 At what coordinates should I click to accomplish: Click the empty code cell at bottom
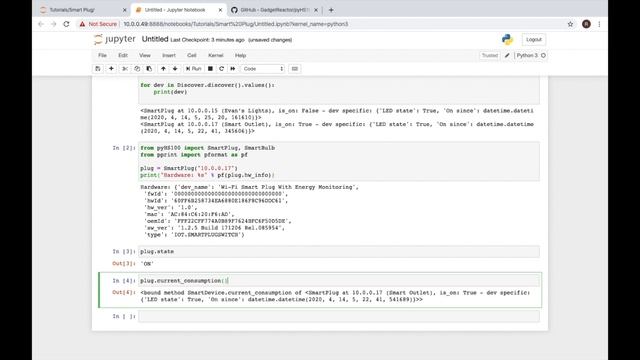pyautogui.click(x=339, y=316)
